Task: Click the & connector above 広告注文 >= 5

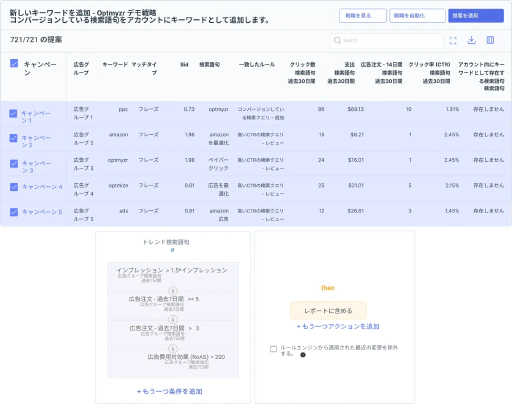Action: [x=173, y=291]
